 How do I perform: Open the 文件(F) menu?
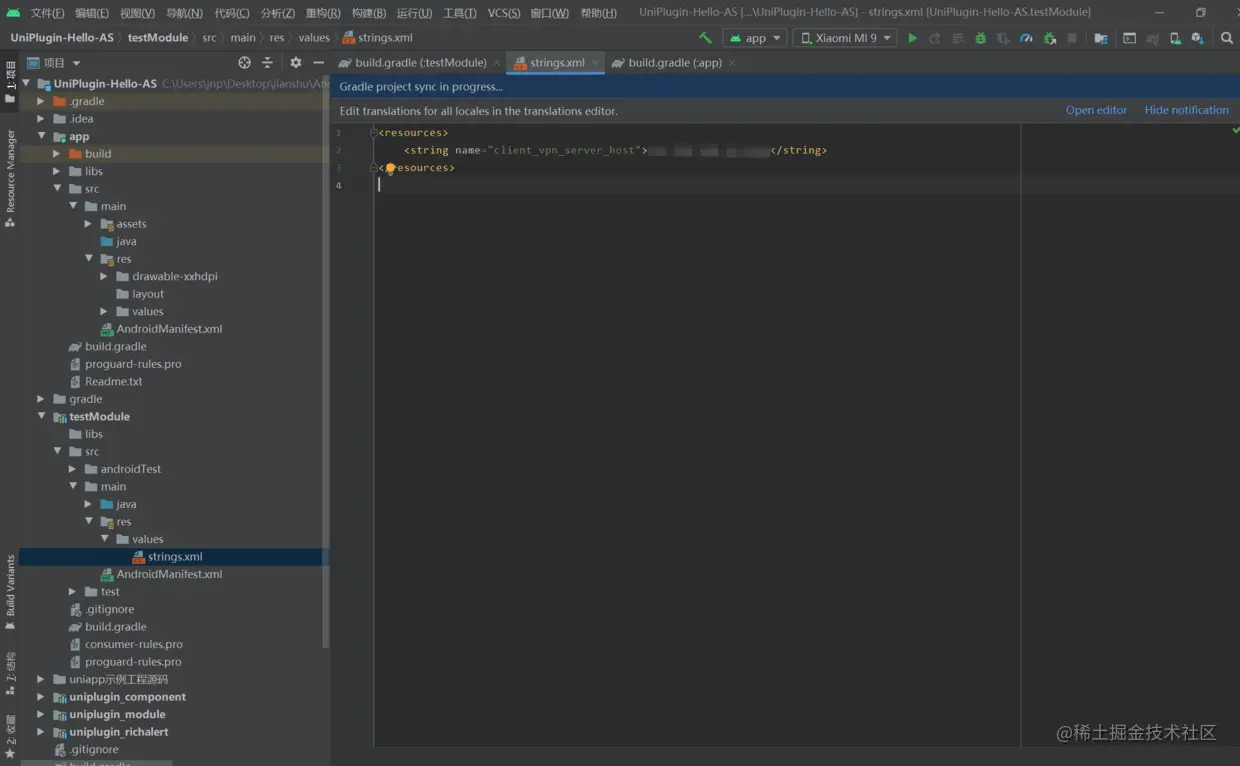tap(47, 13)
